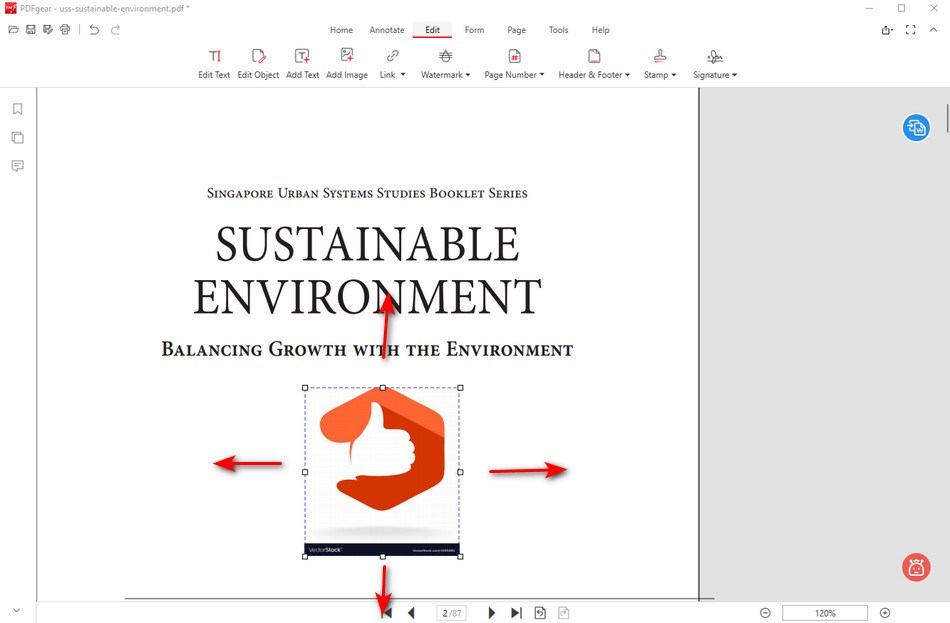Screen dimensions: 950x623
Task: Collapse the ribbon with the up chevron
Action: 933,30
